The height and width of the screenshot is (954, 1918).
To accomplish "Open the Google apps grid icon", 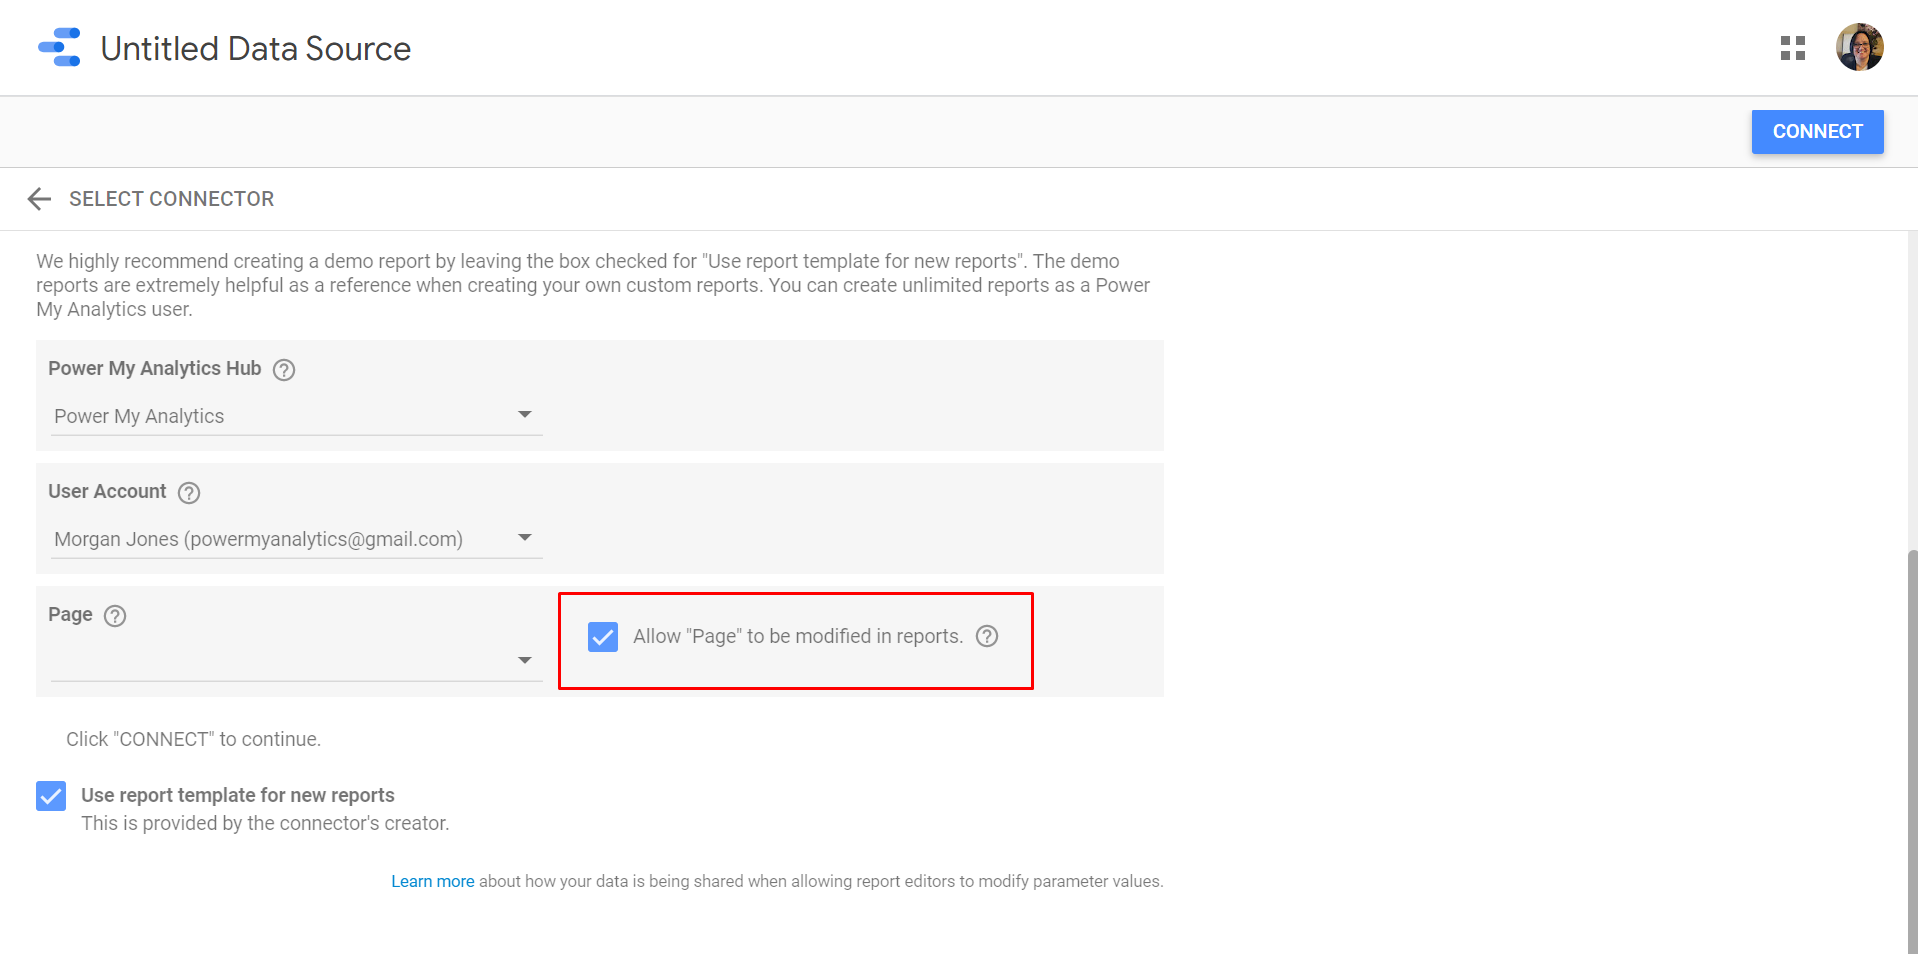I will click(x=1792, y=48).
